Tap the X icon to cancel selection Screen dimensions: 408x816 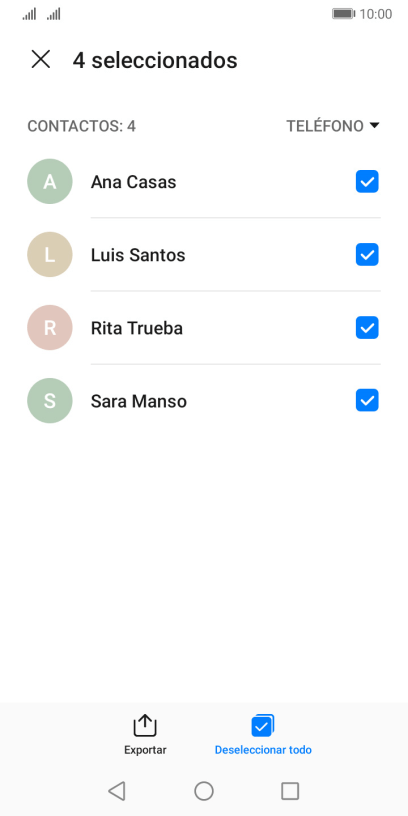click(x=41, y=59)
